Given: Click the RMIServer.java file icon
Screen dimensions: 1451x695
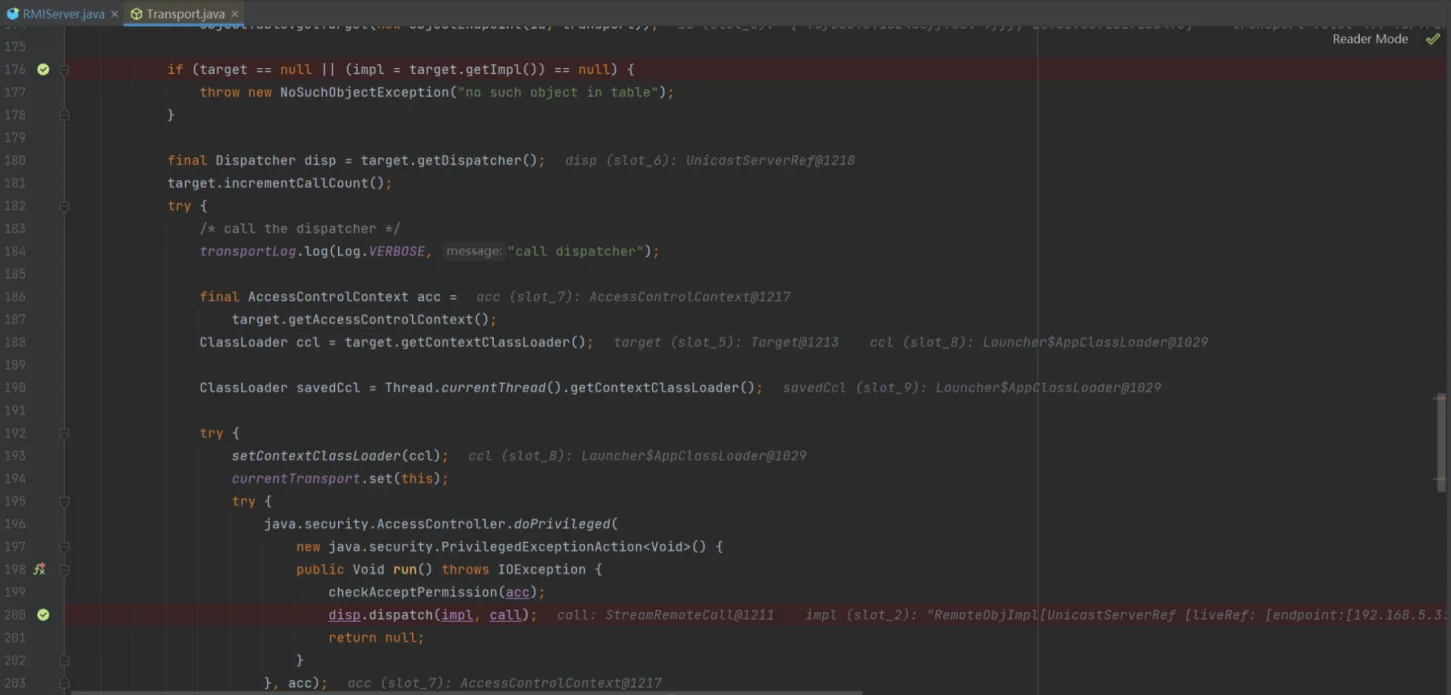Looking at the screenshot, I should [14, 14].
